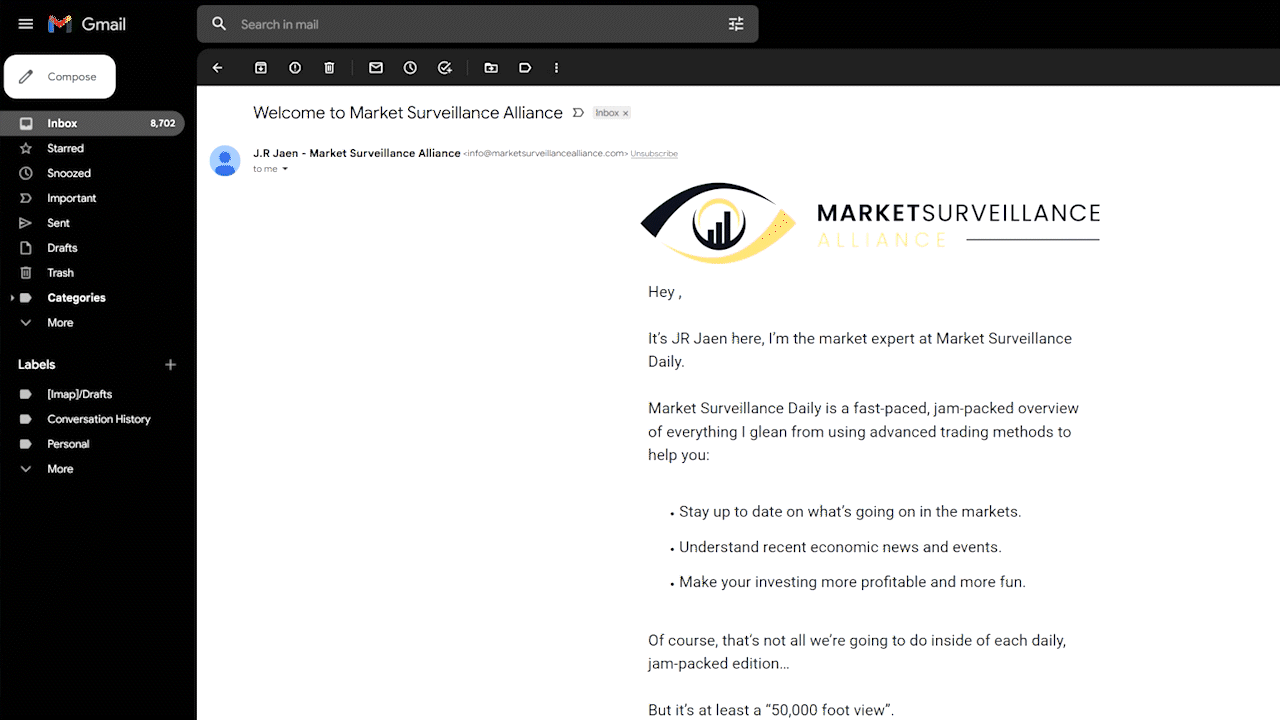Click the 8,702 unread count

(162, 124)
